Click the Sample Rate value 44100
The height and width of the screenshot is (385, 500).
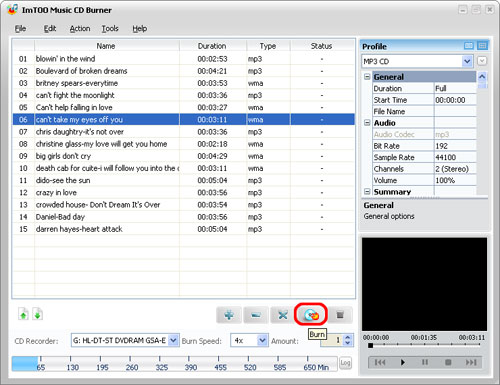point(455,157)
